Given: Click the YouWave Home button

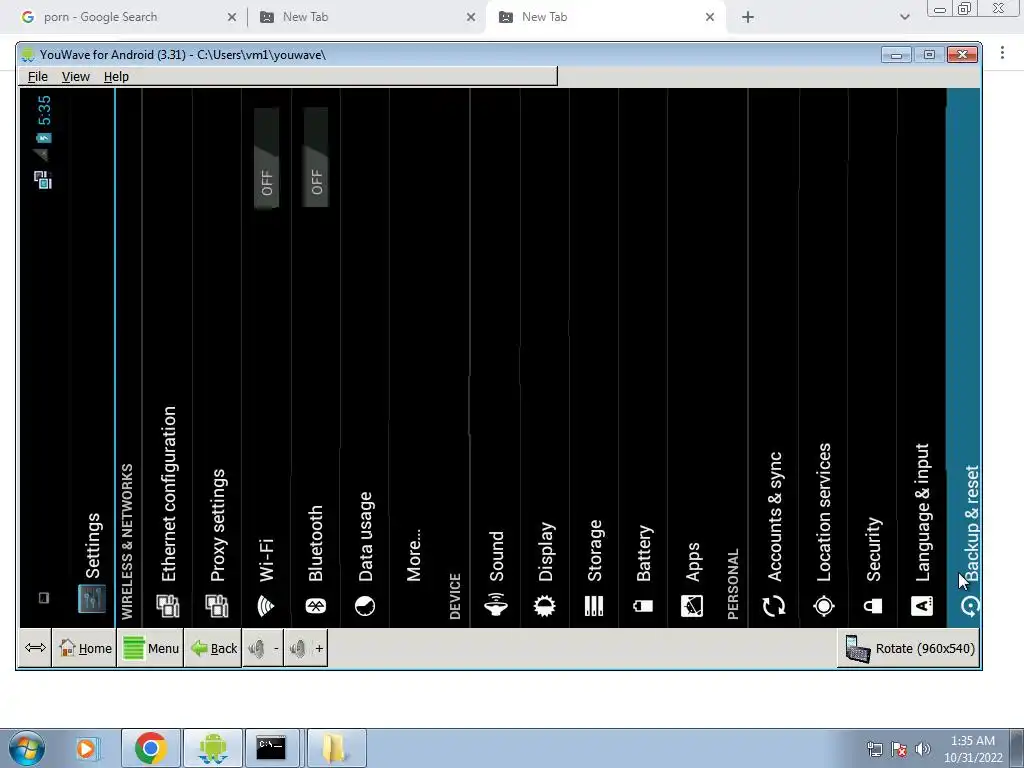Looking at the screenshot, I should (x=85, y=648).
